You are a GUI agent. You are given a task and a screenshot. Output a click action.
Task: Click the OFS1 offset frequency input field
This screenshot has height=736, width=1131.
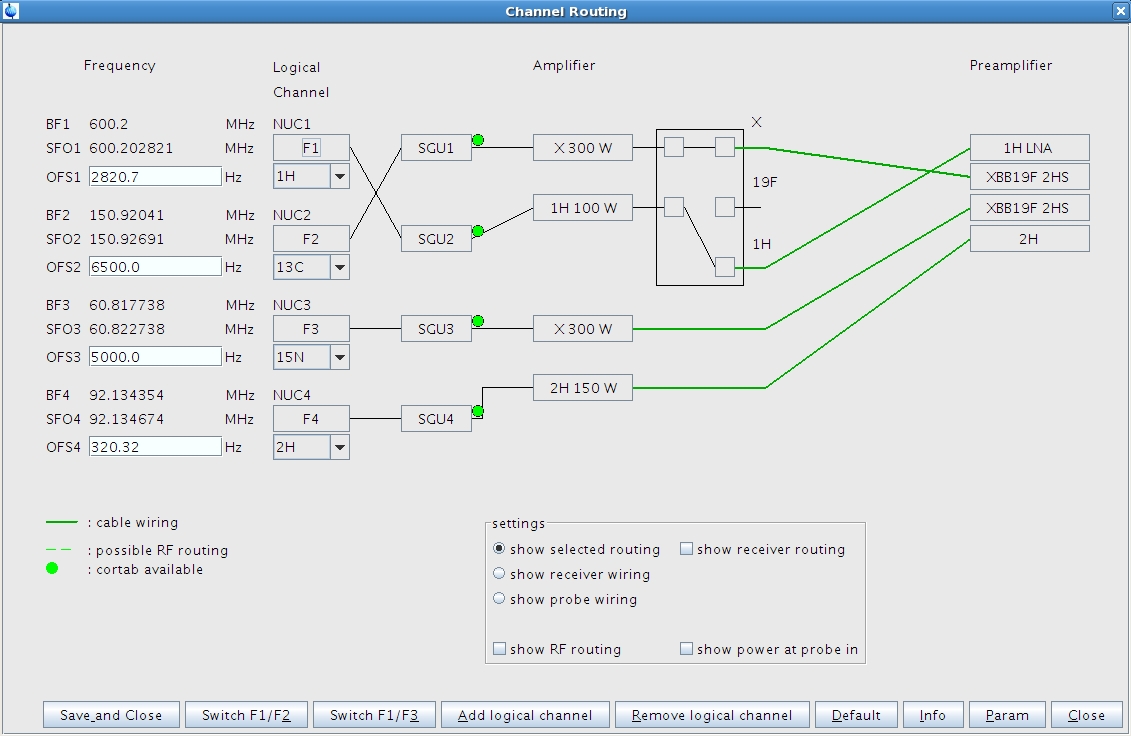tap(155, 176)
